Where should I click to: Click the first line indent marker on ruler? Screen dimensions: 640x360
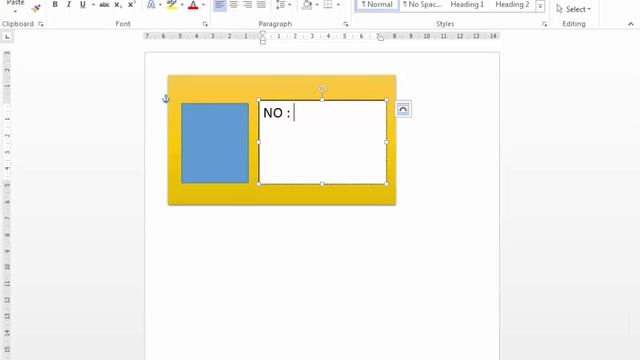263,33
